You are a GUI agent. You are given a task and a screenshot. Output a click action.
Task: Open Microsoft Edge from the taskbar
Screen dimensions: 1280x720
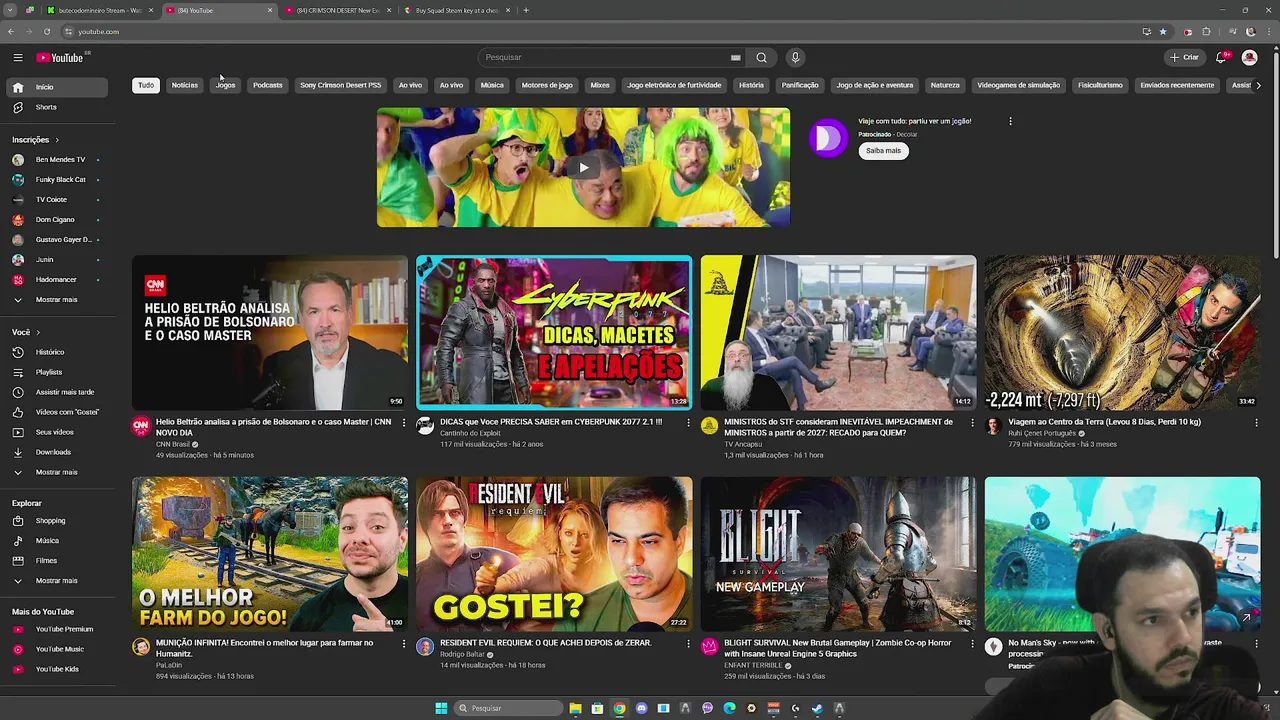click(729, 708)
